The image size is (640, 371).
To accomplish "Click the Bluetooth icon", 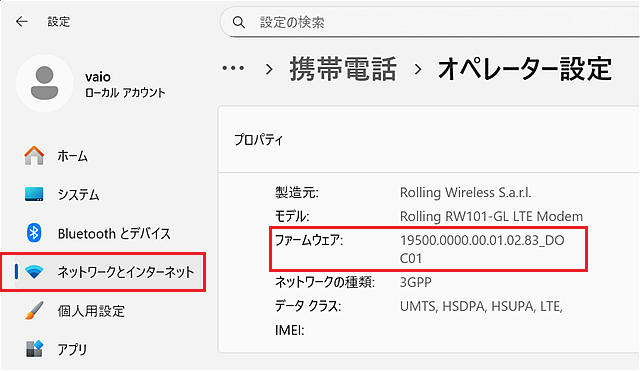I will tap(34, 233).
